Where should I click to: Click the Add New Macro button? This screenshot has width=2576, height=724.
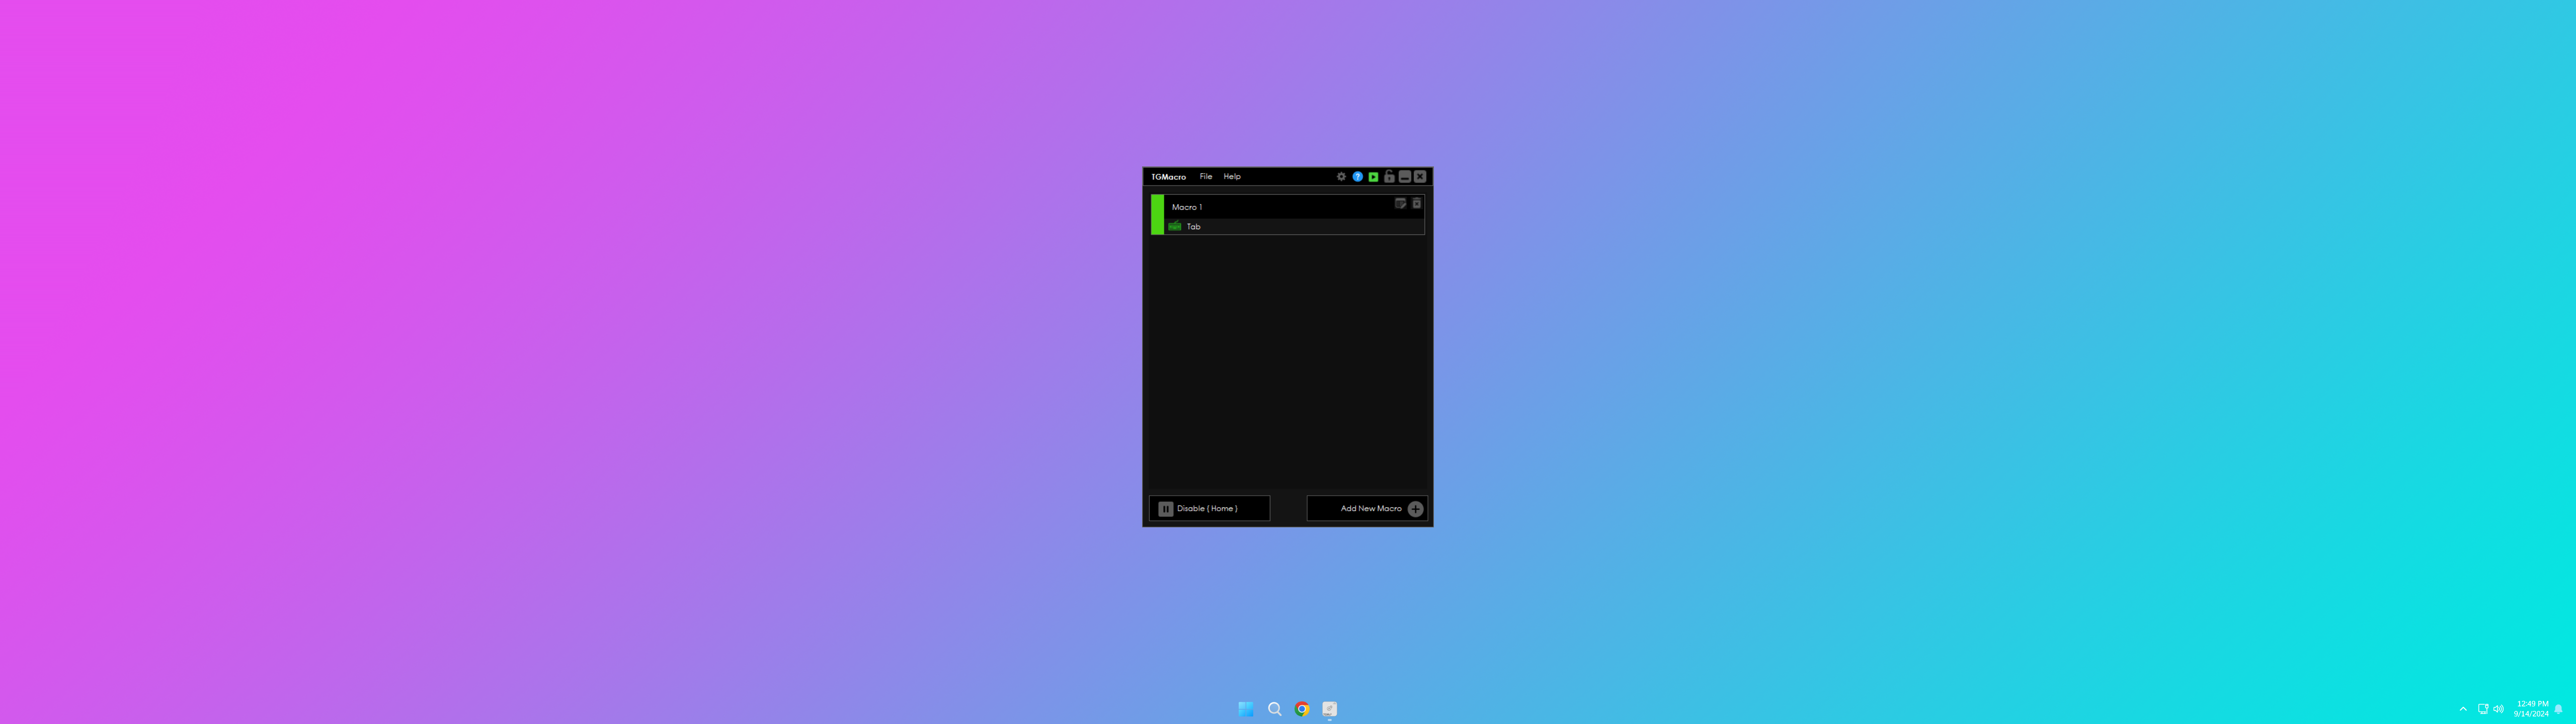pos(1366,508)
